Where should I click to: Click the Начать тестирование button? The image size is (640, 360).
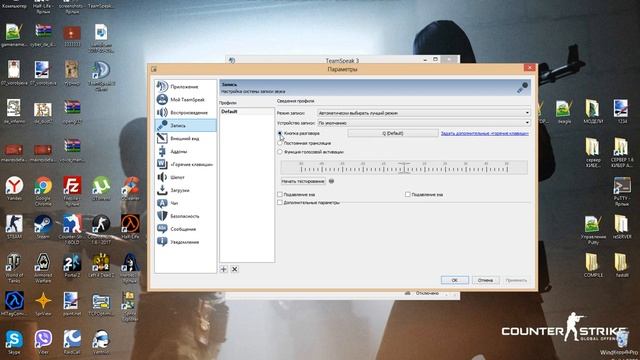(x=303, y=181)
